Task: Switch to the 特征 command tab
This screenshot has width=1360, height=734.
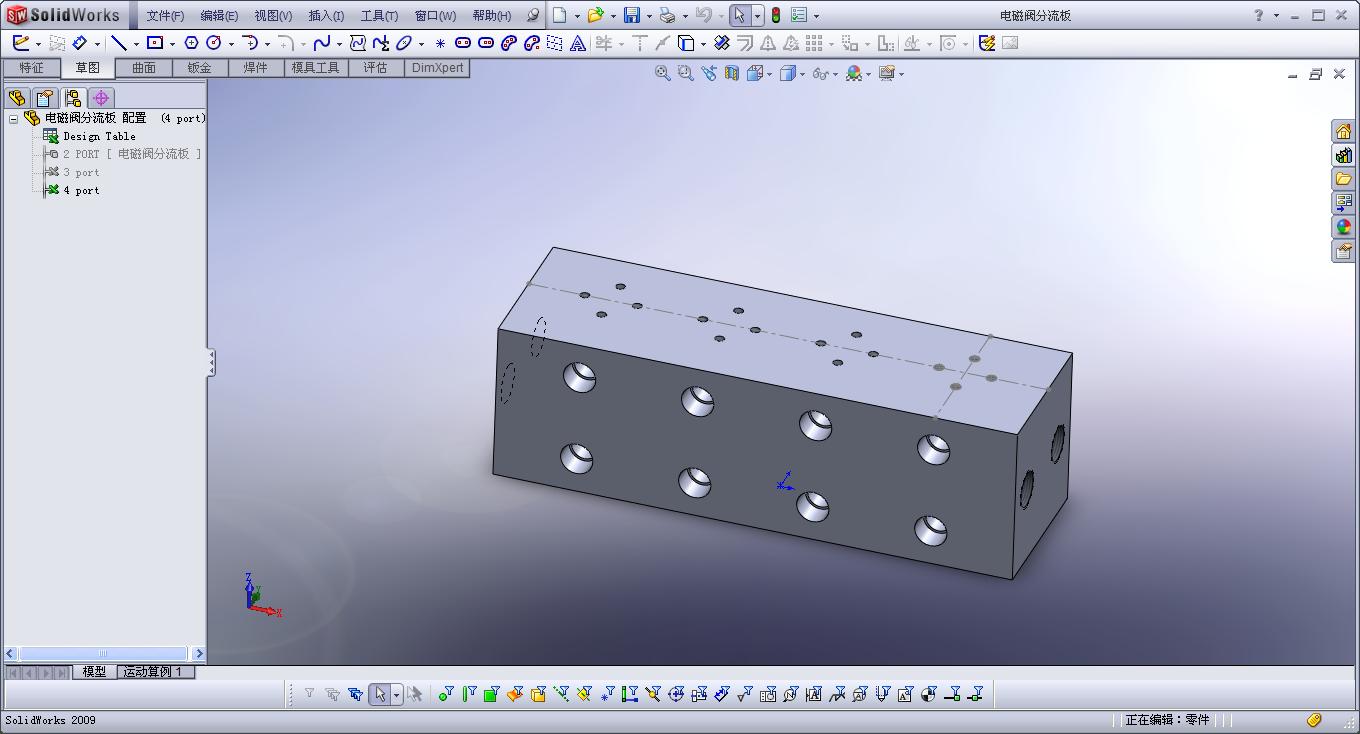Action: pos(31,68)
